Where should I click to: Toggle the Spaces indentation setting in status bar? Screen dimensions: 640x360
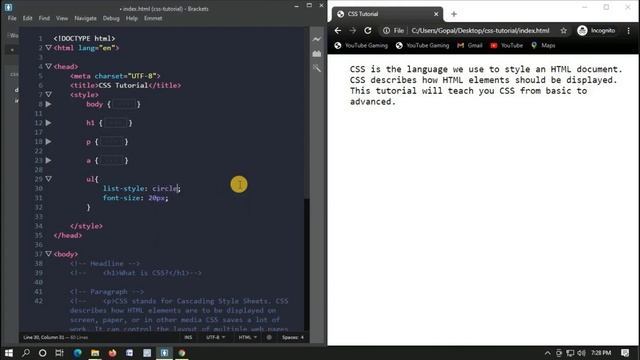coord(293,338)
